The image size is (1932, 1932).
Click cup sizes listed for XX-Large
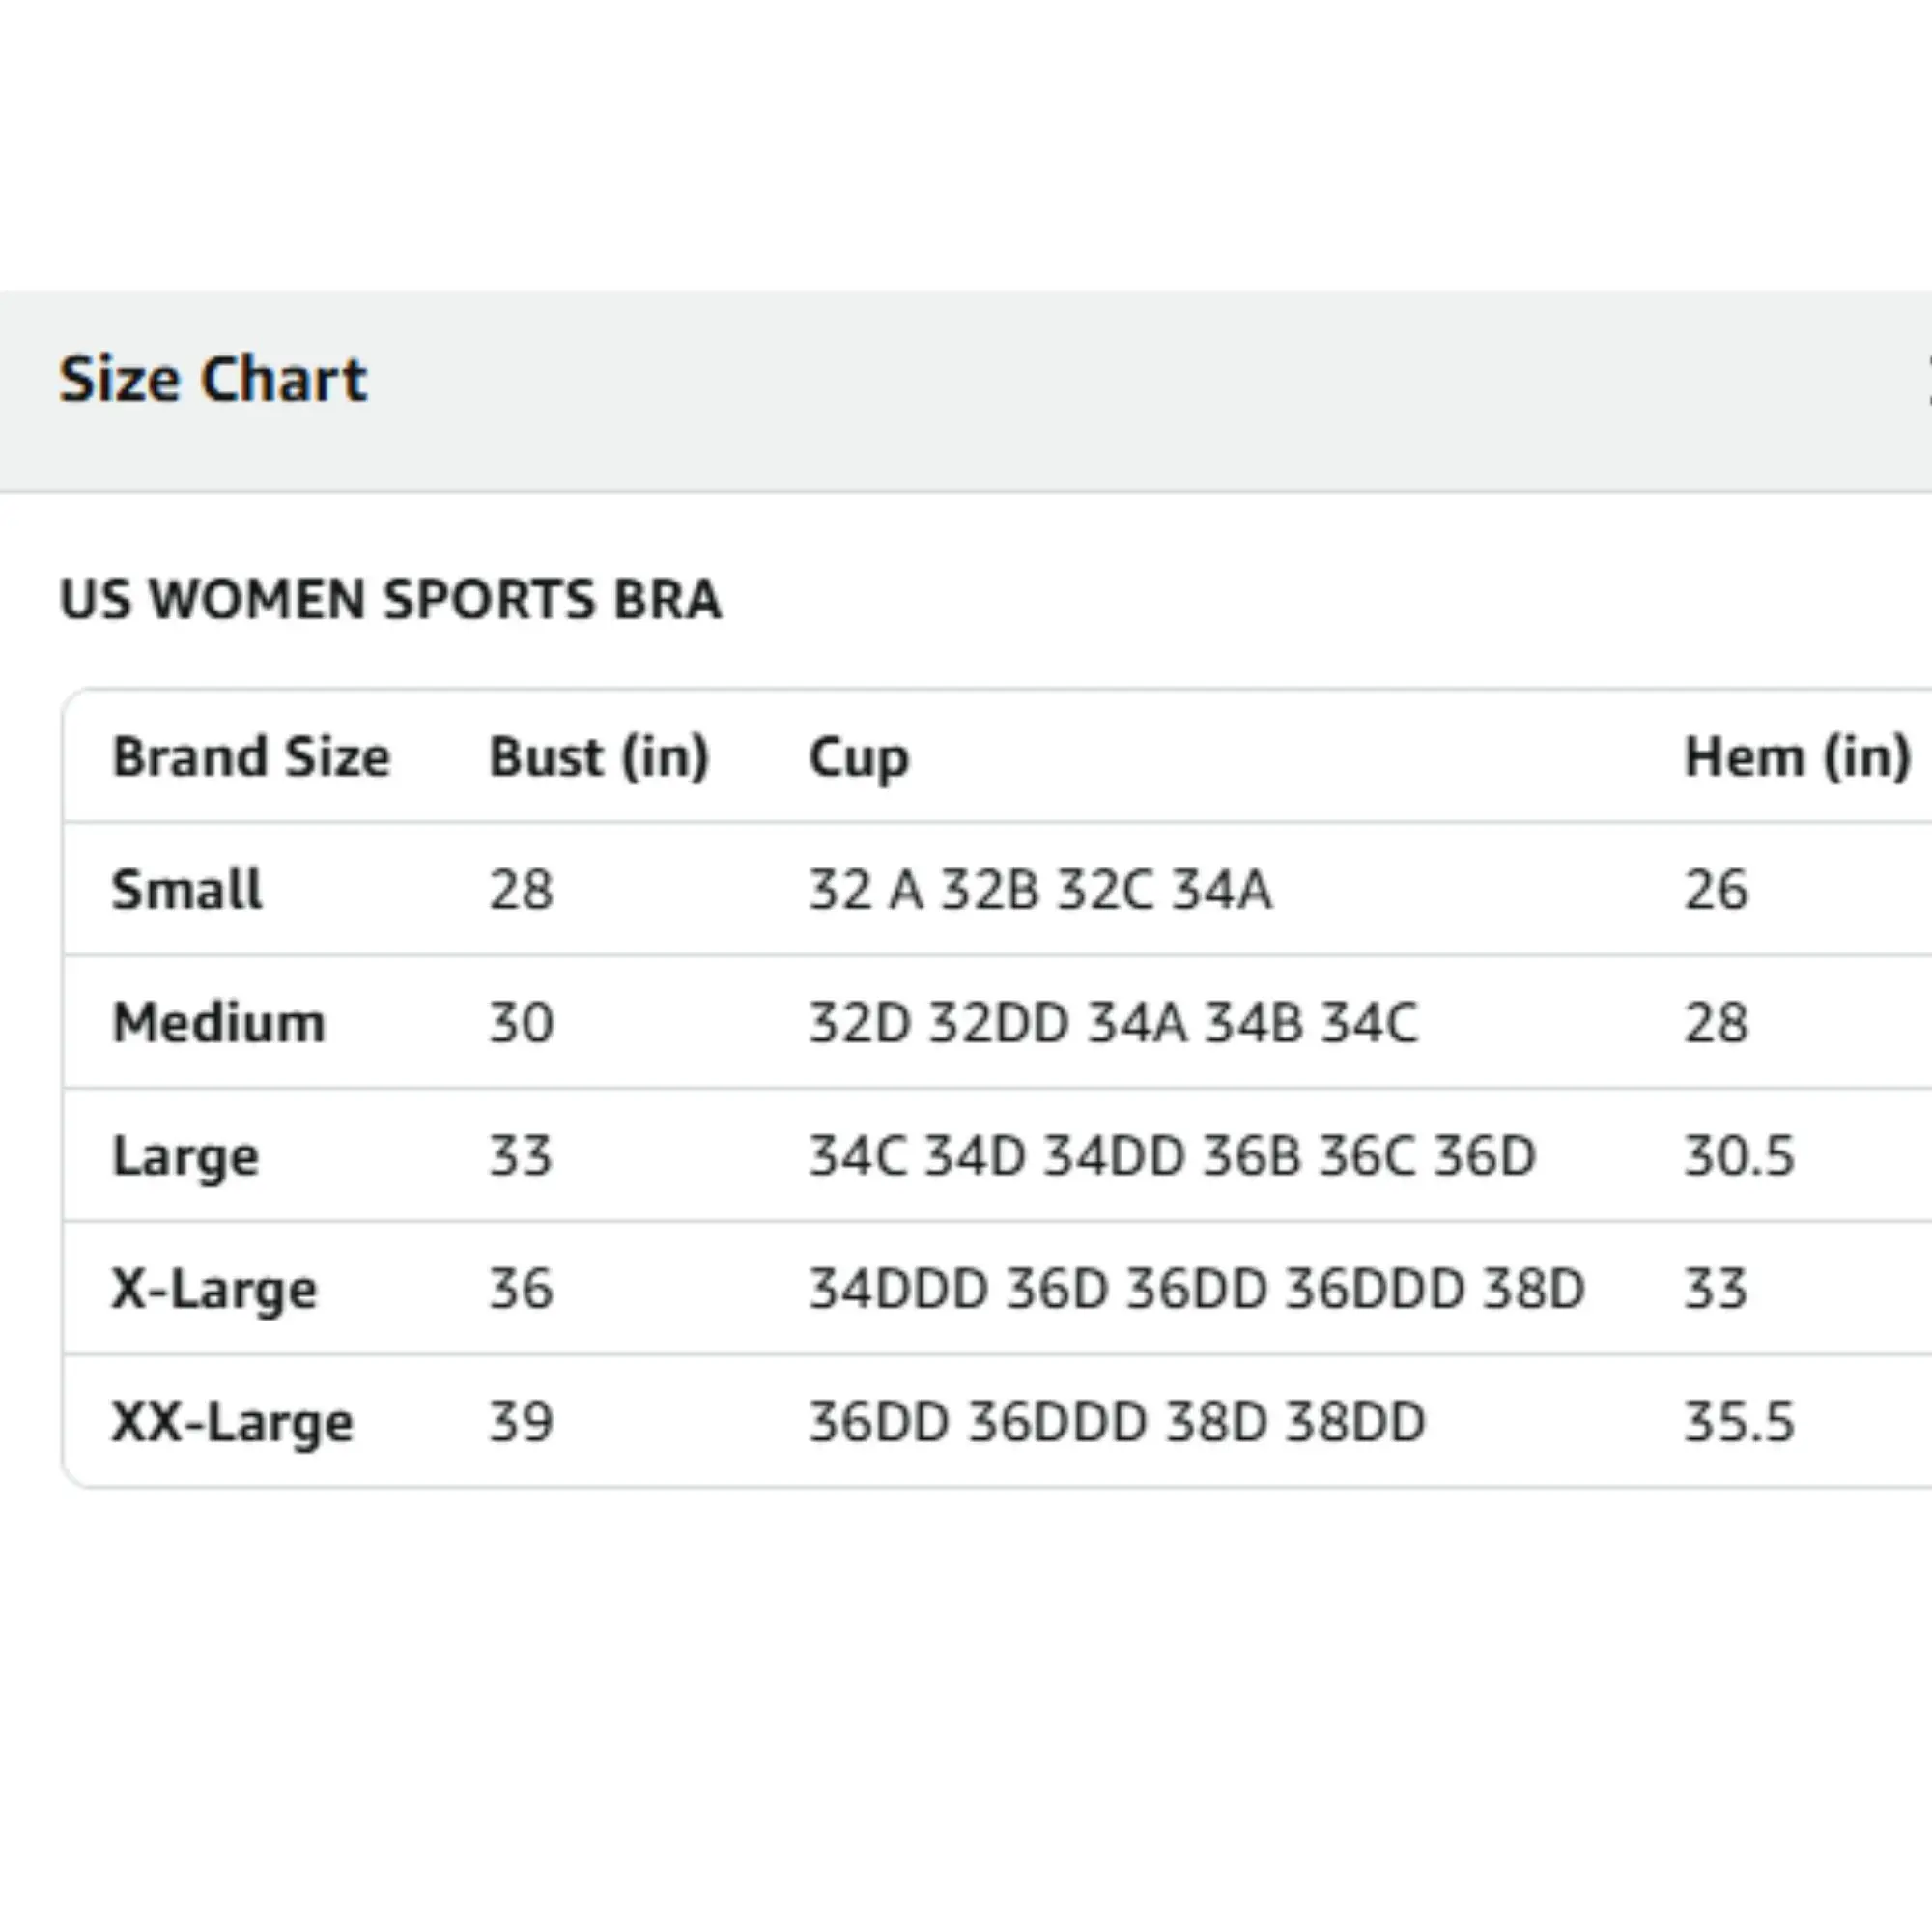pyautogui.click(x=1116, y=1422)
